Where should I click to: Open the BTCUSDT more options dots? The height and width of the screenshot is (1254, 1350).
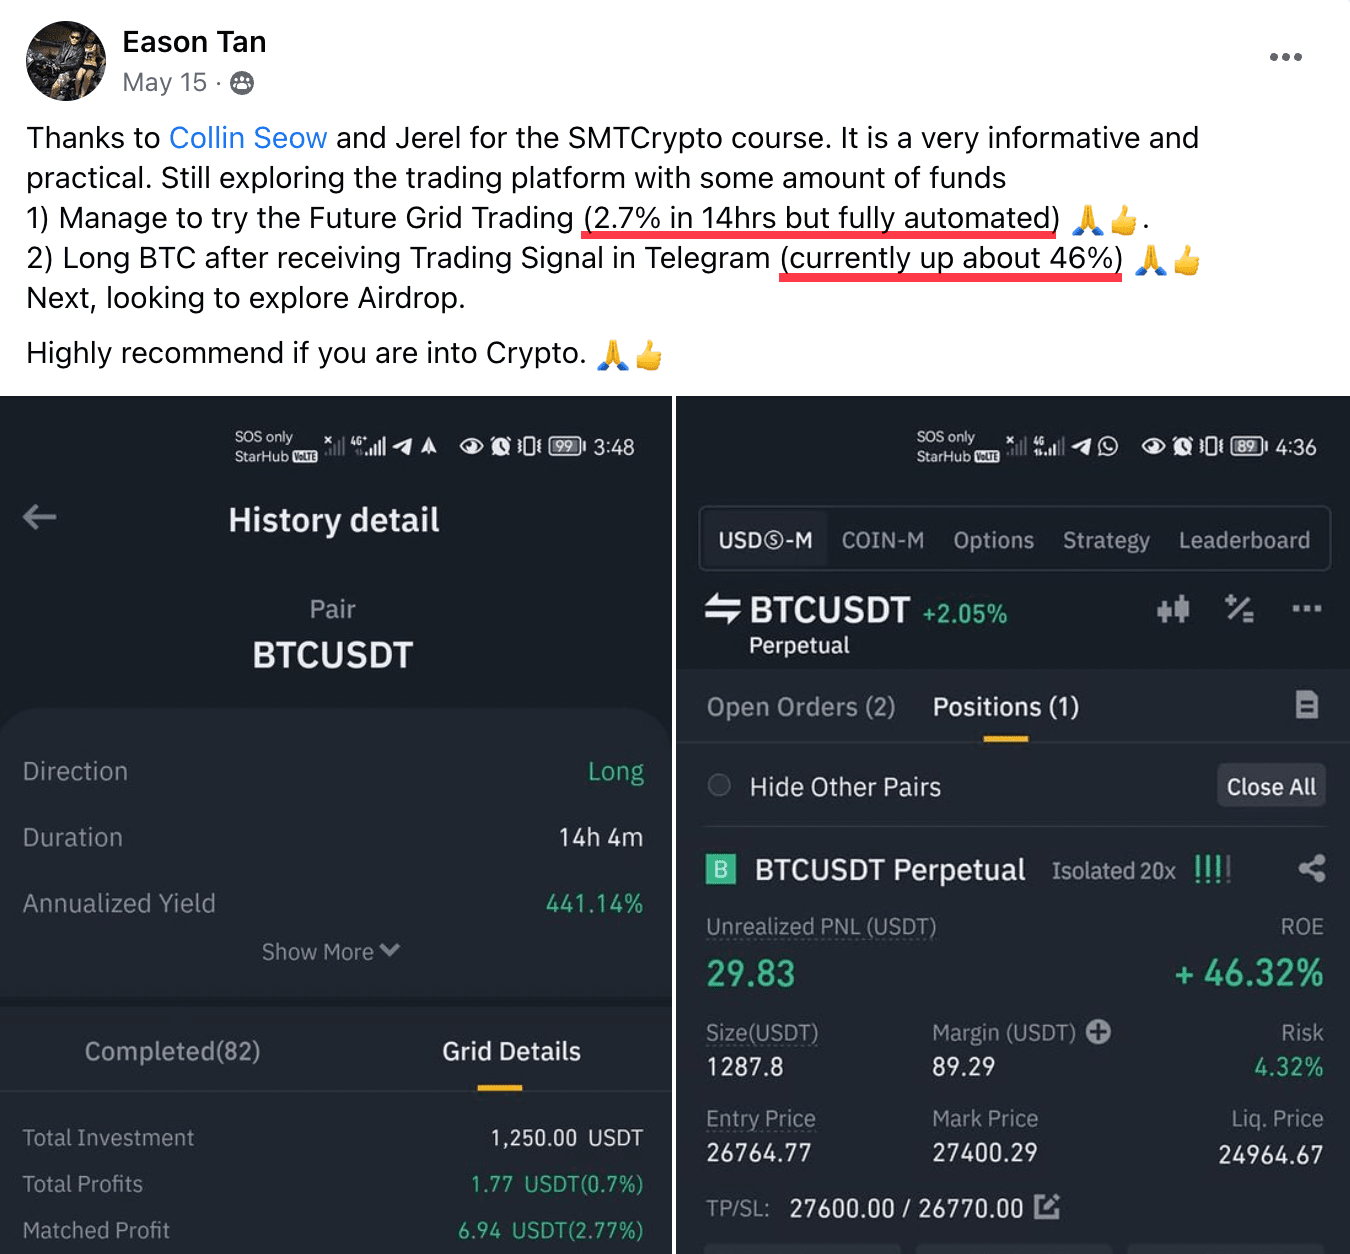[x=1306, y=608]
